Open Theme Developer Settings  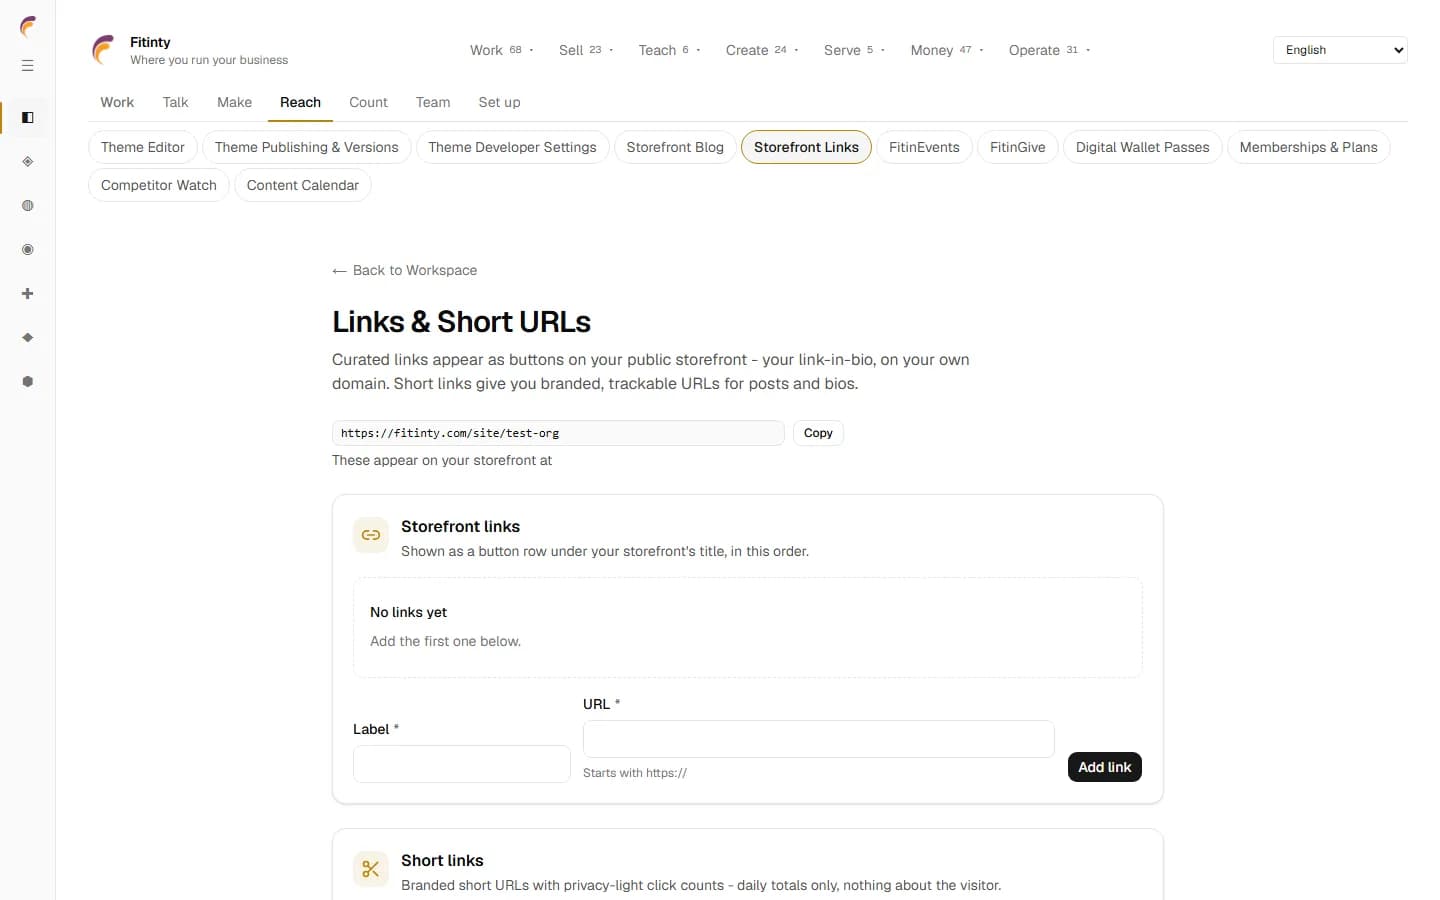point(512,147)
